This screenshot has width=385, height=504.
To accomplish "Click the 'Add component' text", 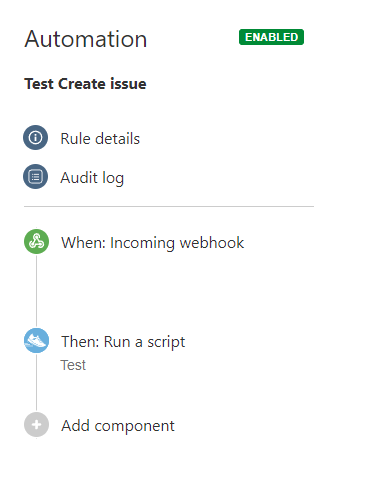I will [118, 426].
